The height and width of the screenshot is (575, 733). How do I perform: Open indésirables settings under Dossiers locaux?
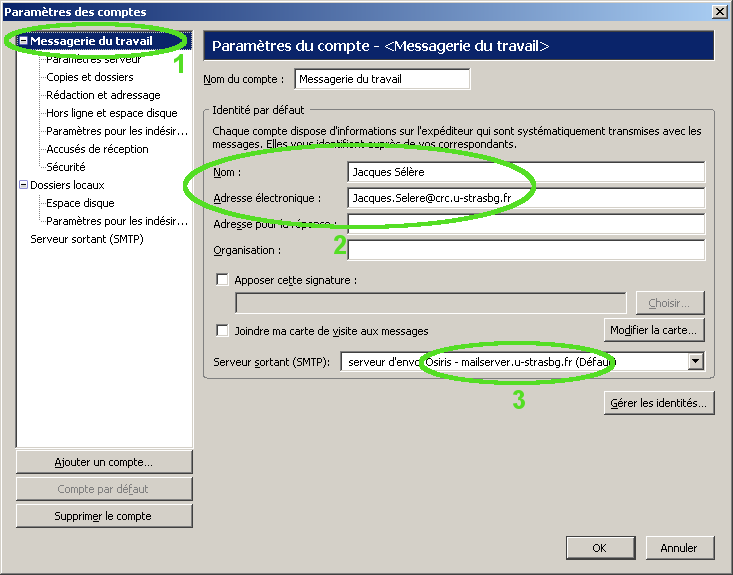tap(117, 221)
